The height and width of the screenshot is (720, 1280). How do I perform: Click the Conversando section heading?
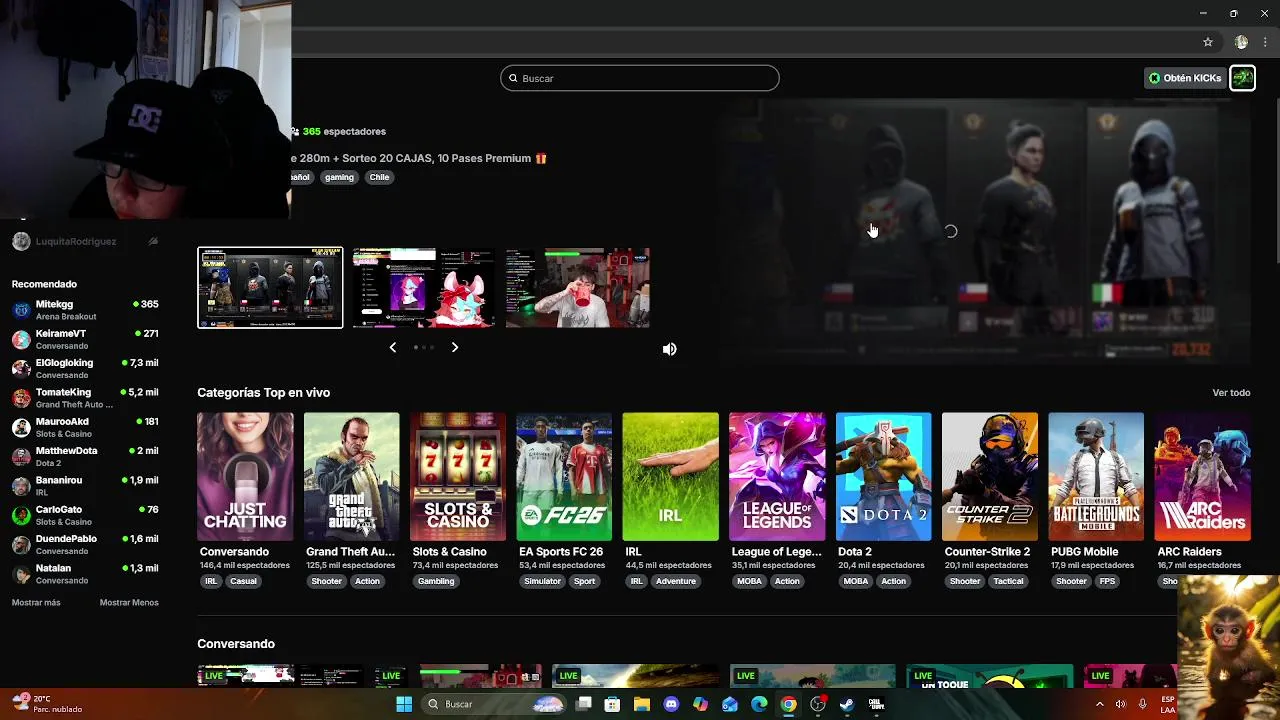tap(236, 644)
